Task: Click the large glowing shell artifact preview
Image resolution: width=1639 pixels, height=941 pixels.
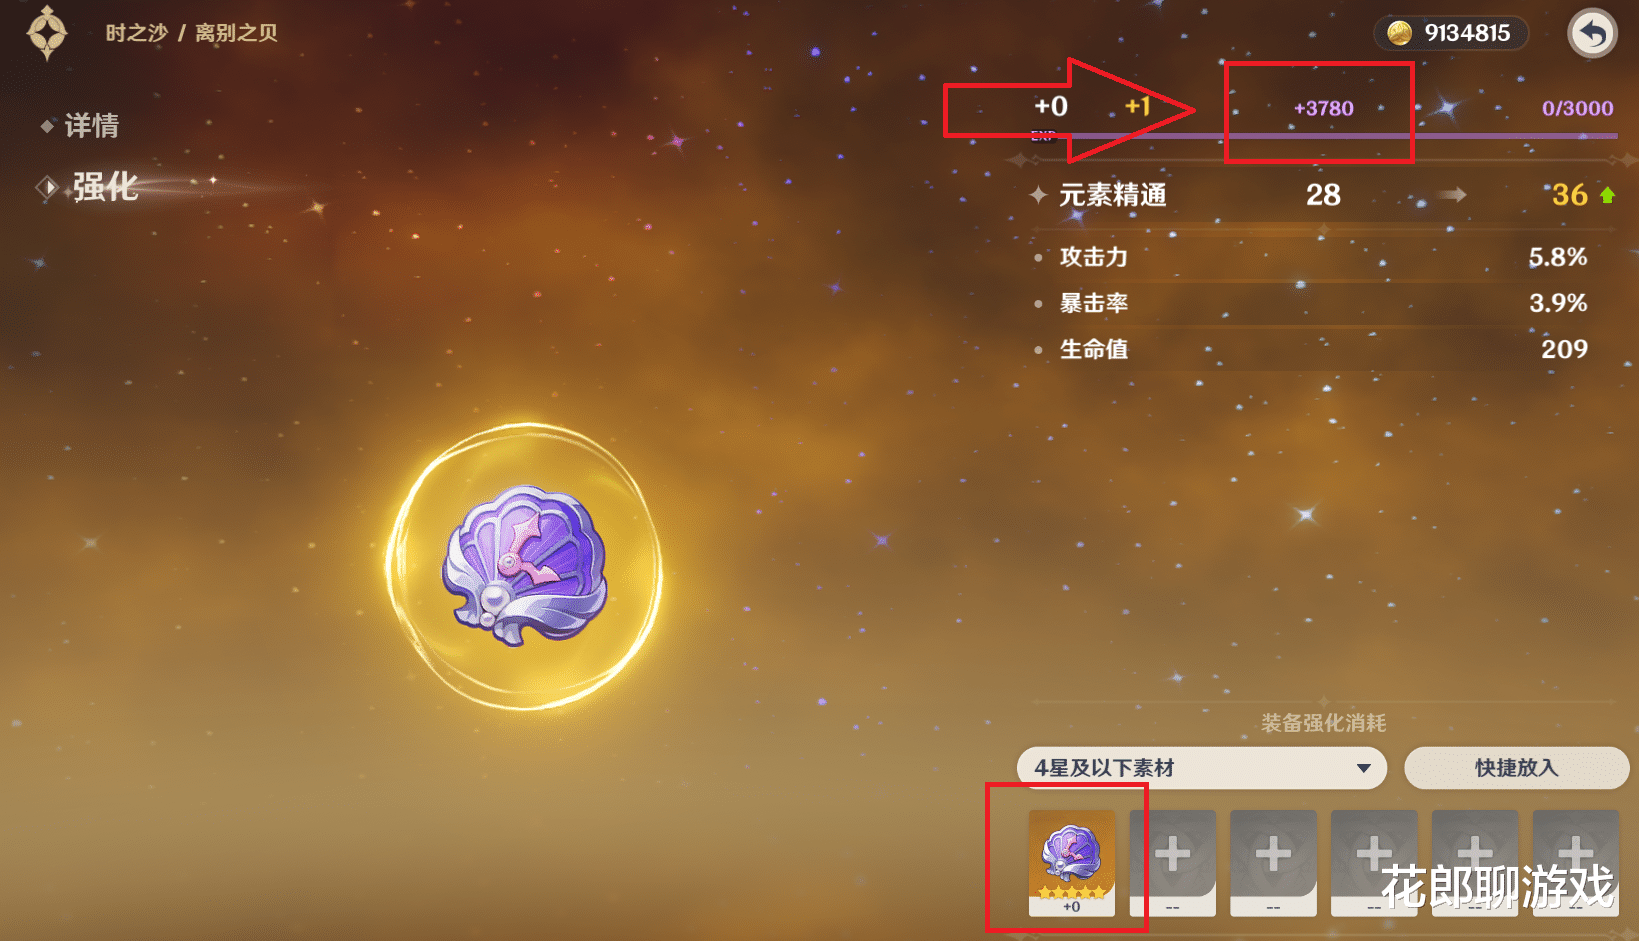Action: 525,565
